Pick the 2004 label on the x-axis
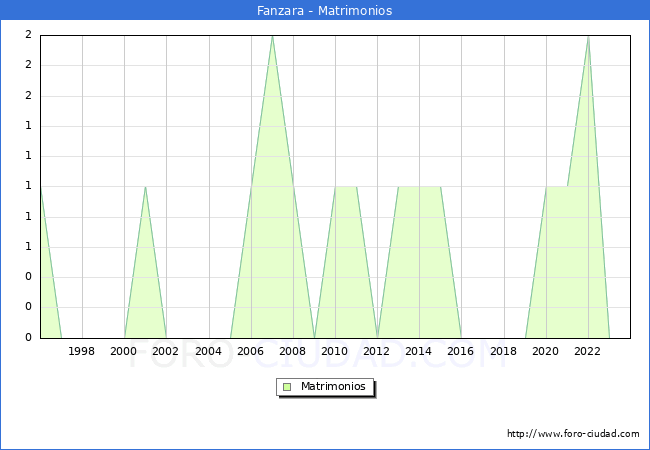The height and width of the screenshot is (450, 650). 209,351
